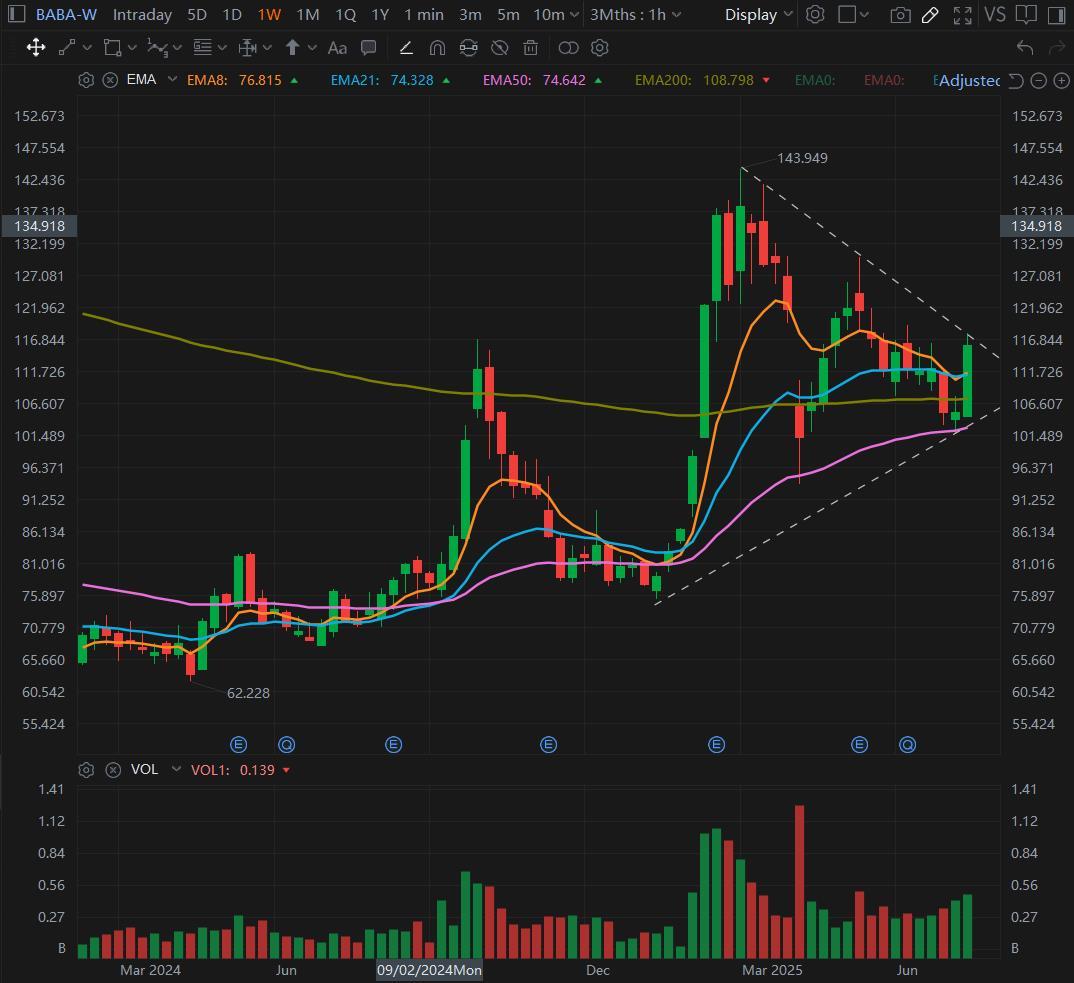
Task: Expand arrow marker tool options
Action: click(x=312, y=48)
